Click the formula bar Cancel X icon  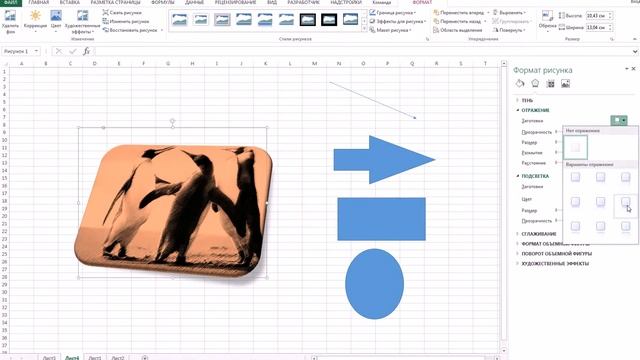pos(59,51)
